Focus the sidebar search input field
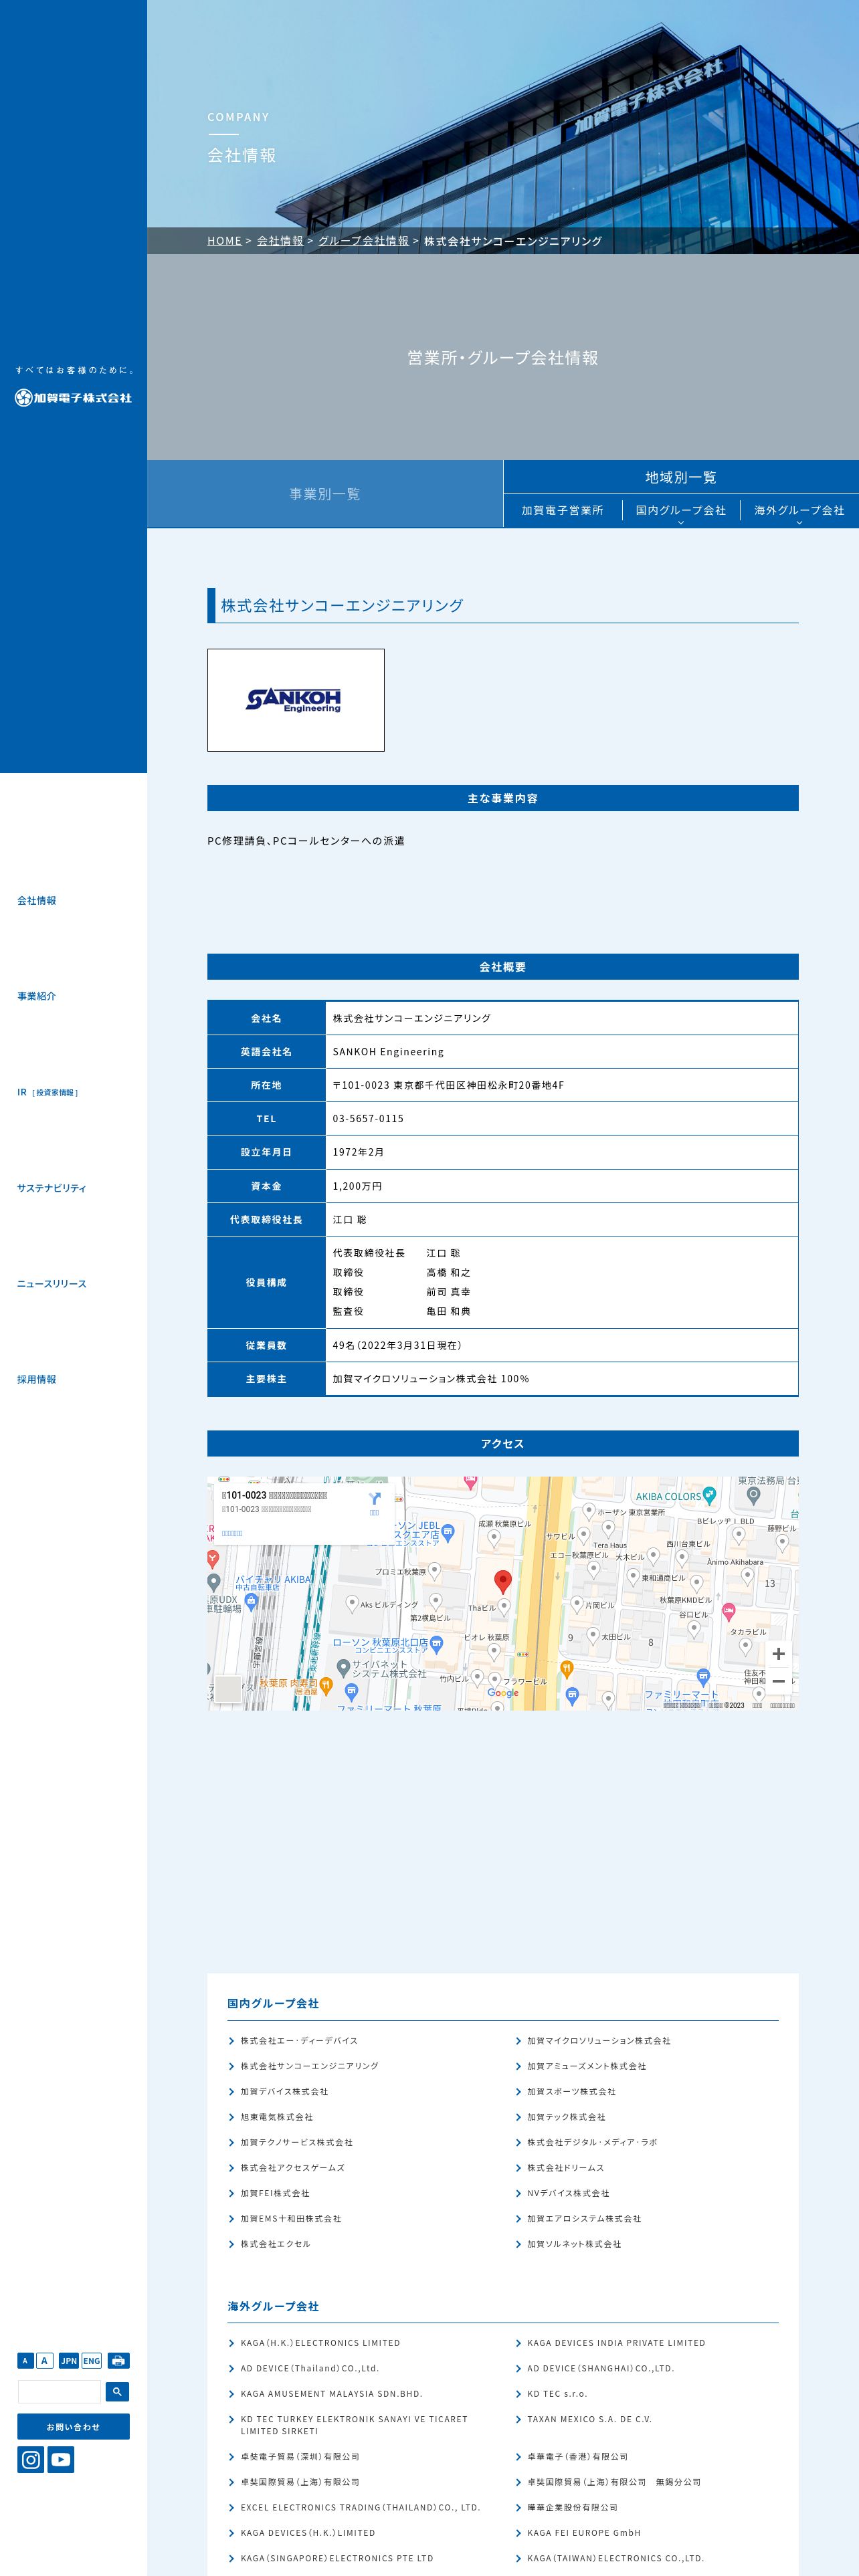 tap(59, 2391)
